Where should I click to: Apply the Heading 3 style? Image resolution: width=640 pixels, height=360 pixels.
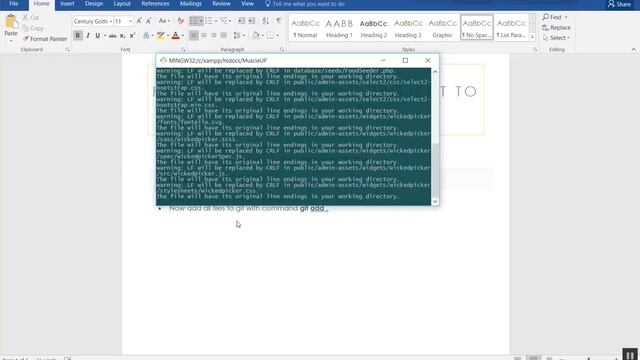point(408,28)
